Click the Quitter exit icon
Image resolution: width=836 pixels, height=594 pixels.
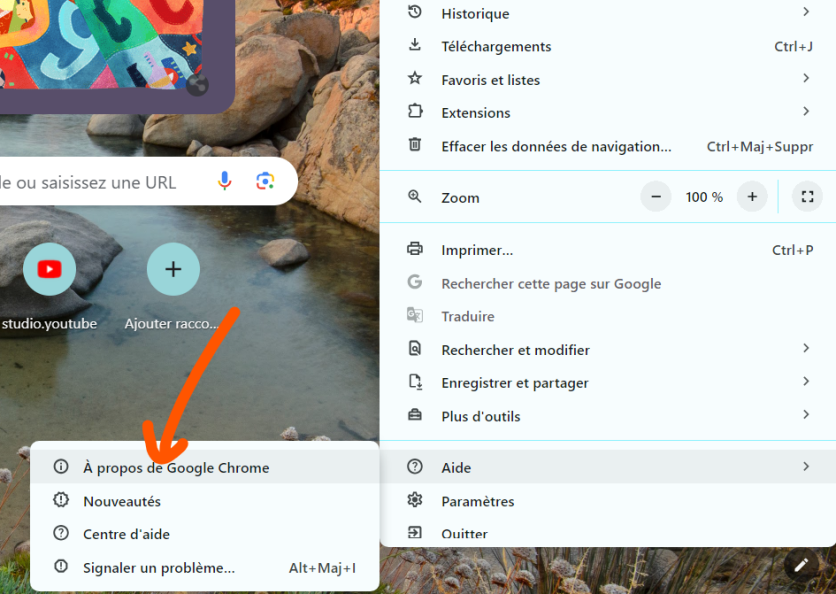pos(415,532)
